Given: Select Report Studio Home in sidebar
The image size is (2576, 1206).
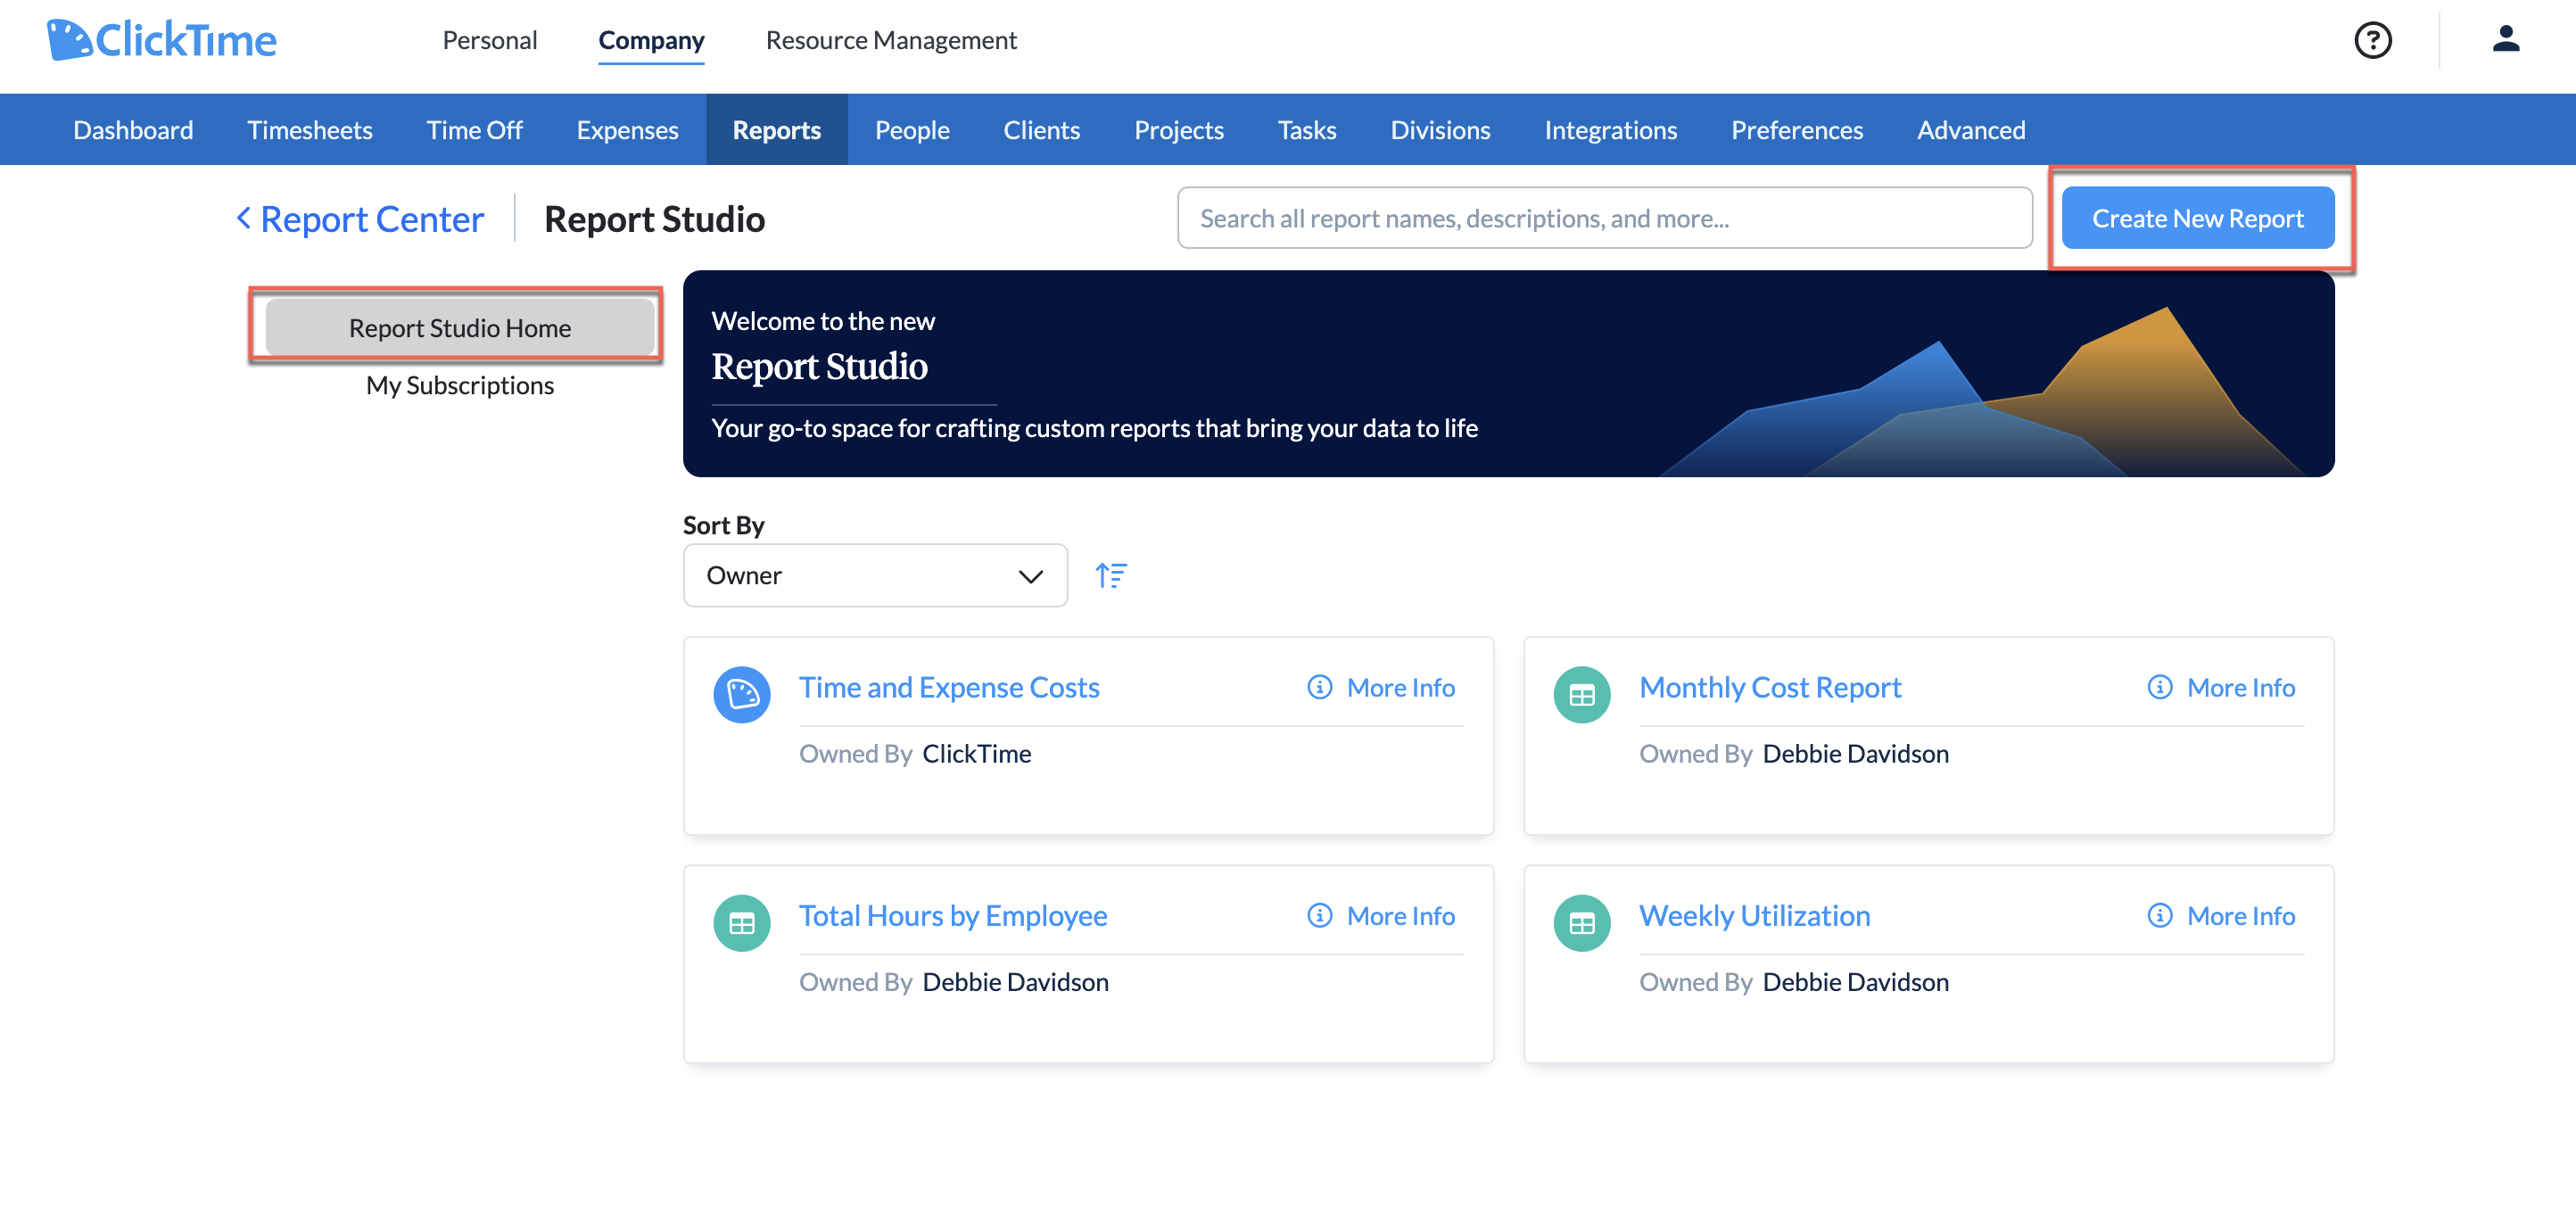Looking at the screenshot, I should pyautogui.click(x=460, y=327).
